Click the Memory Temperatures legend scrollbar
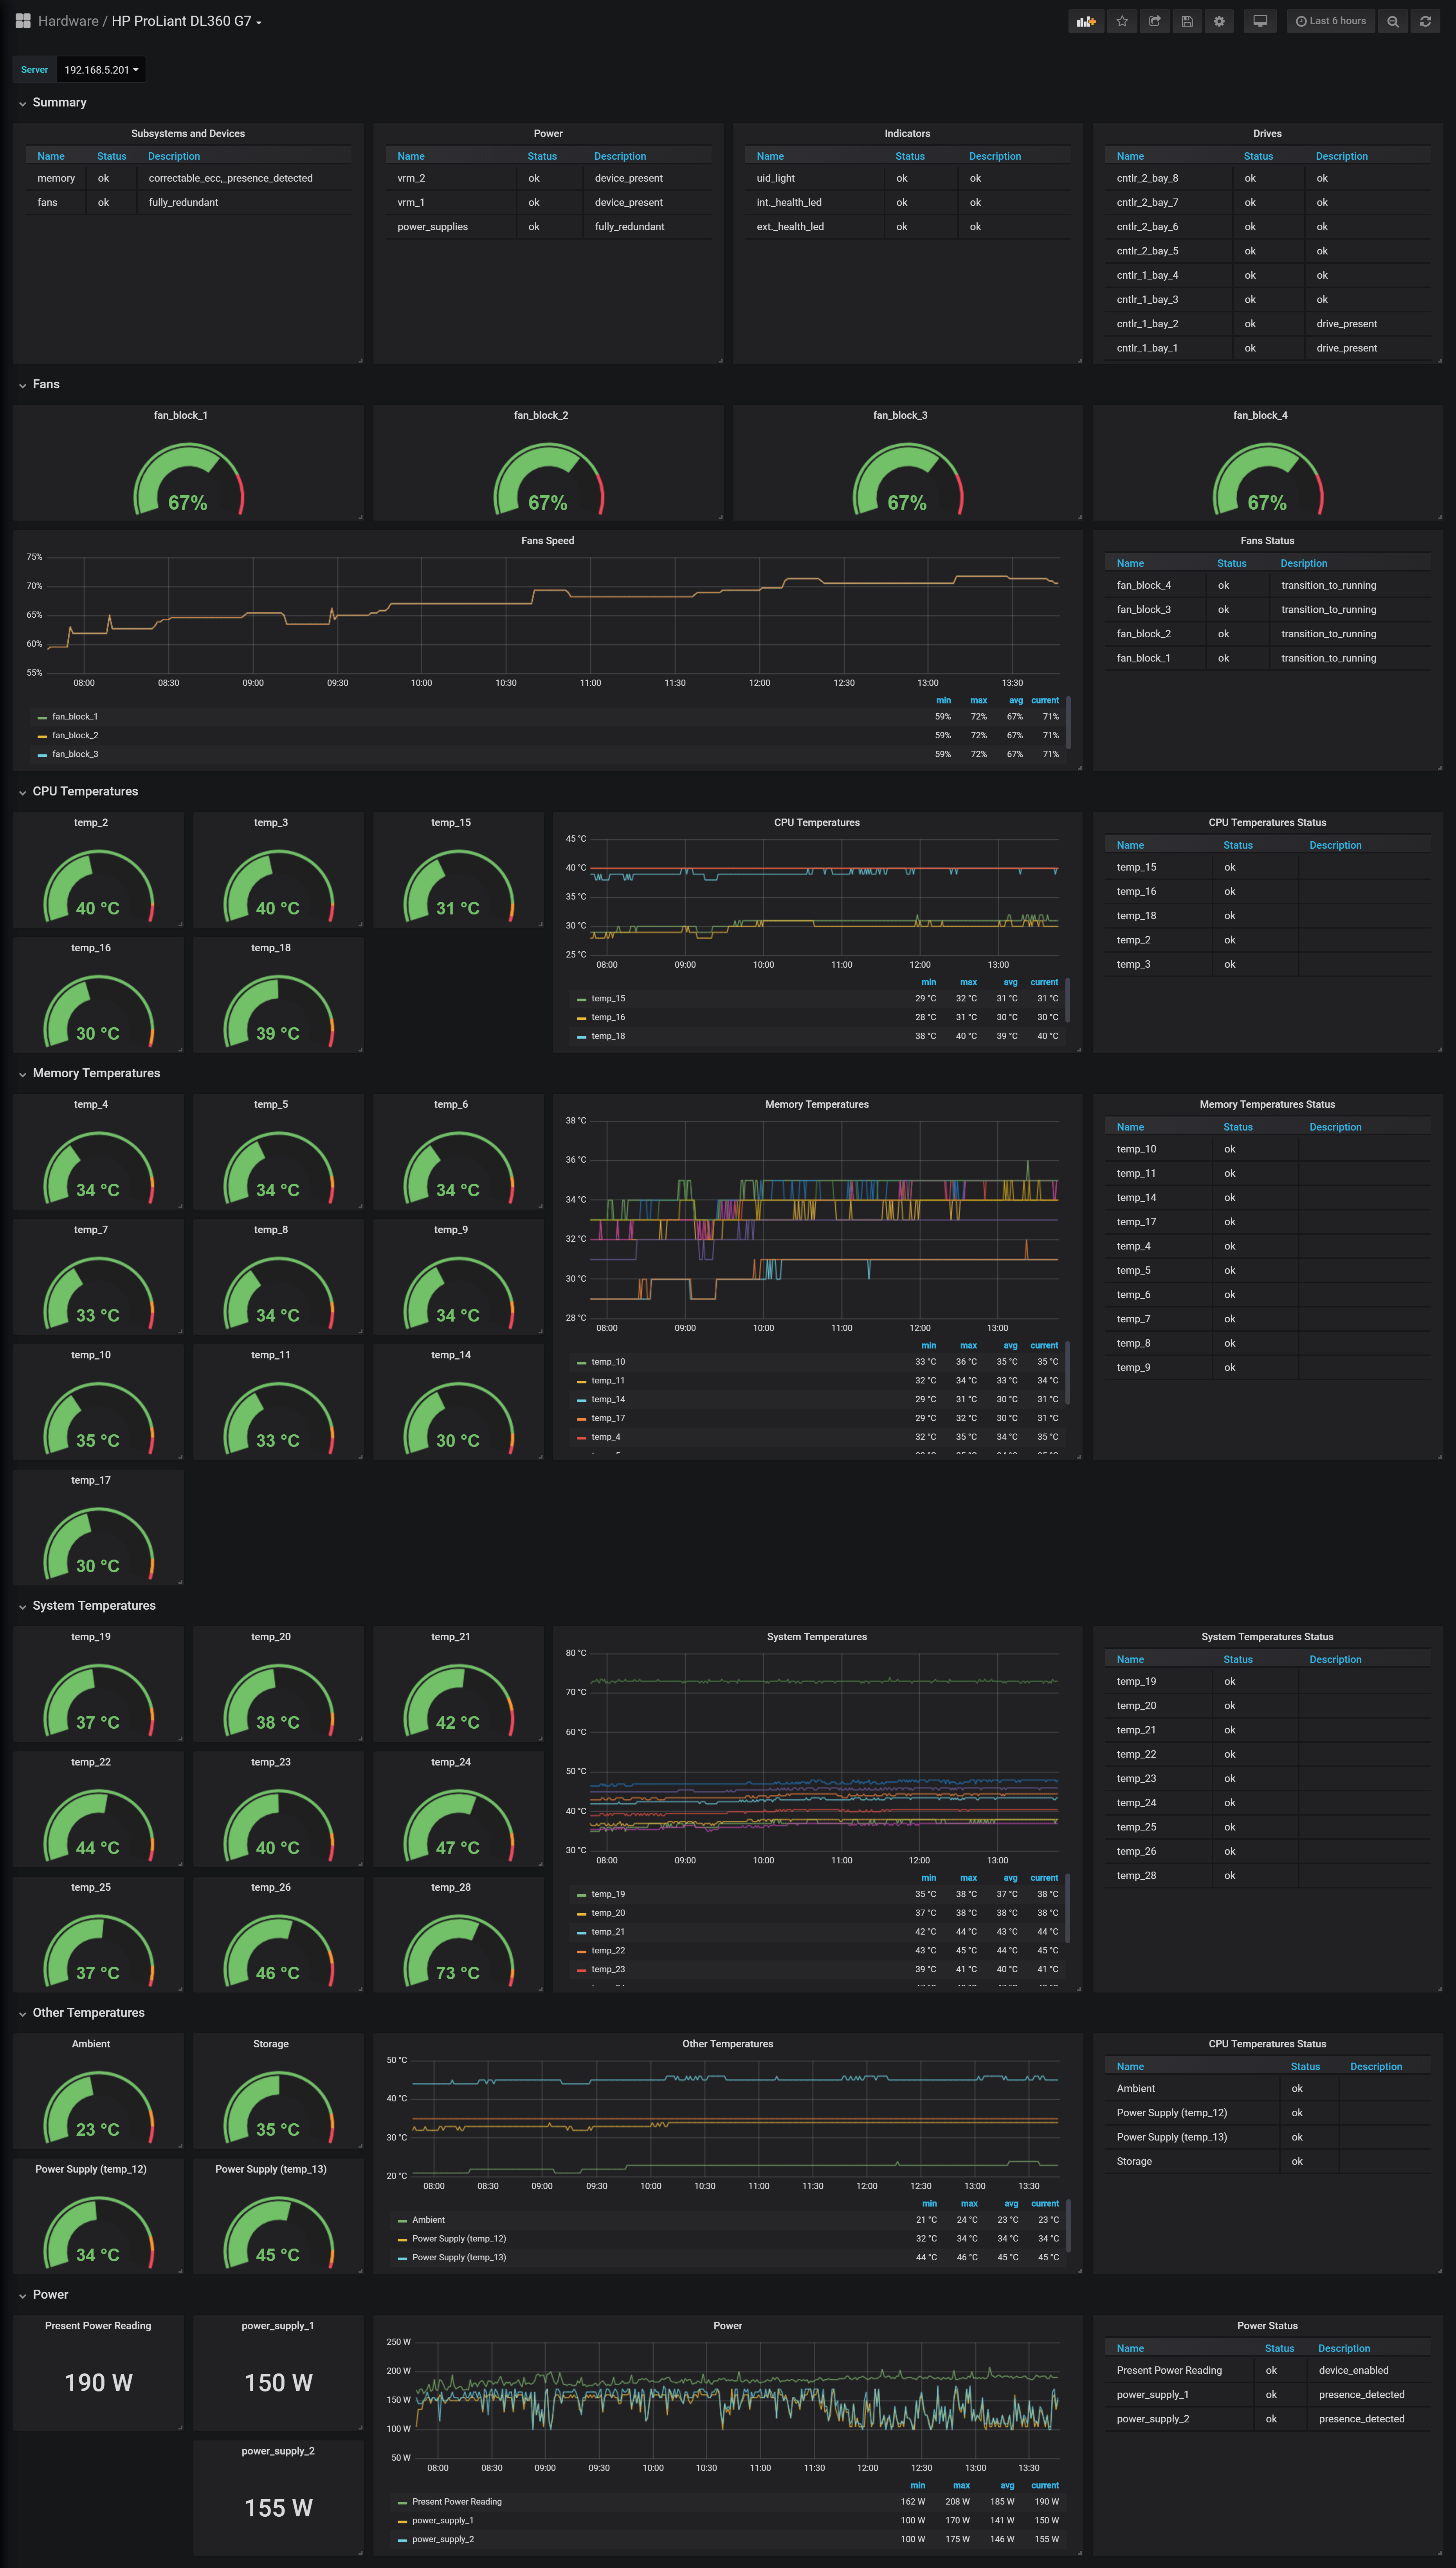The width and height of the screenshot is (1456, 2568). pos(1068,1373)
